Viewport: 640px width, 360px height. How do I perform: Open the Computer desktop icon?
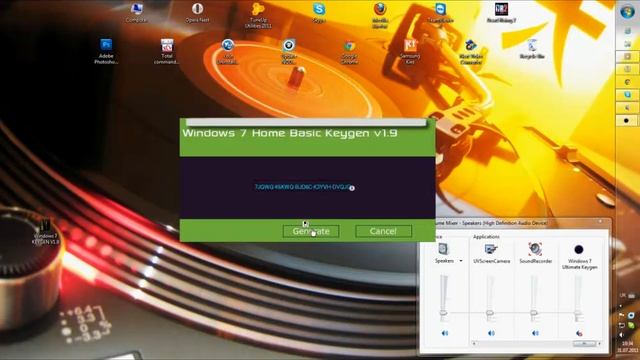[136, 12]
